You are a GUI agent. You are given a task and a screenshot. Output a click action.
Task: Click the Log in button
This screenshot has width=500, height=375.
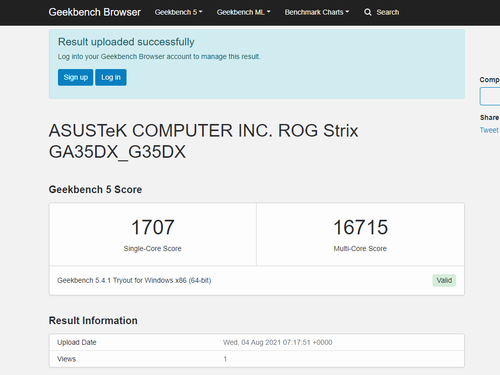point(111,77)
